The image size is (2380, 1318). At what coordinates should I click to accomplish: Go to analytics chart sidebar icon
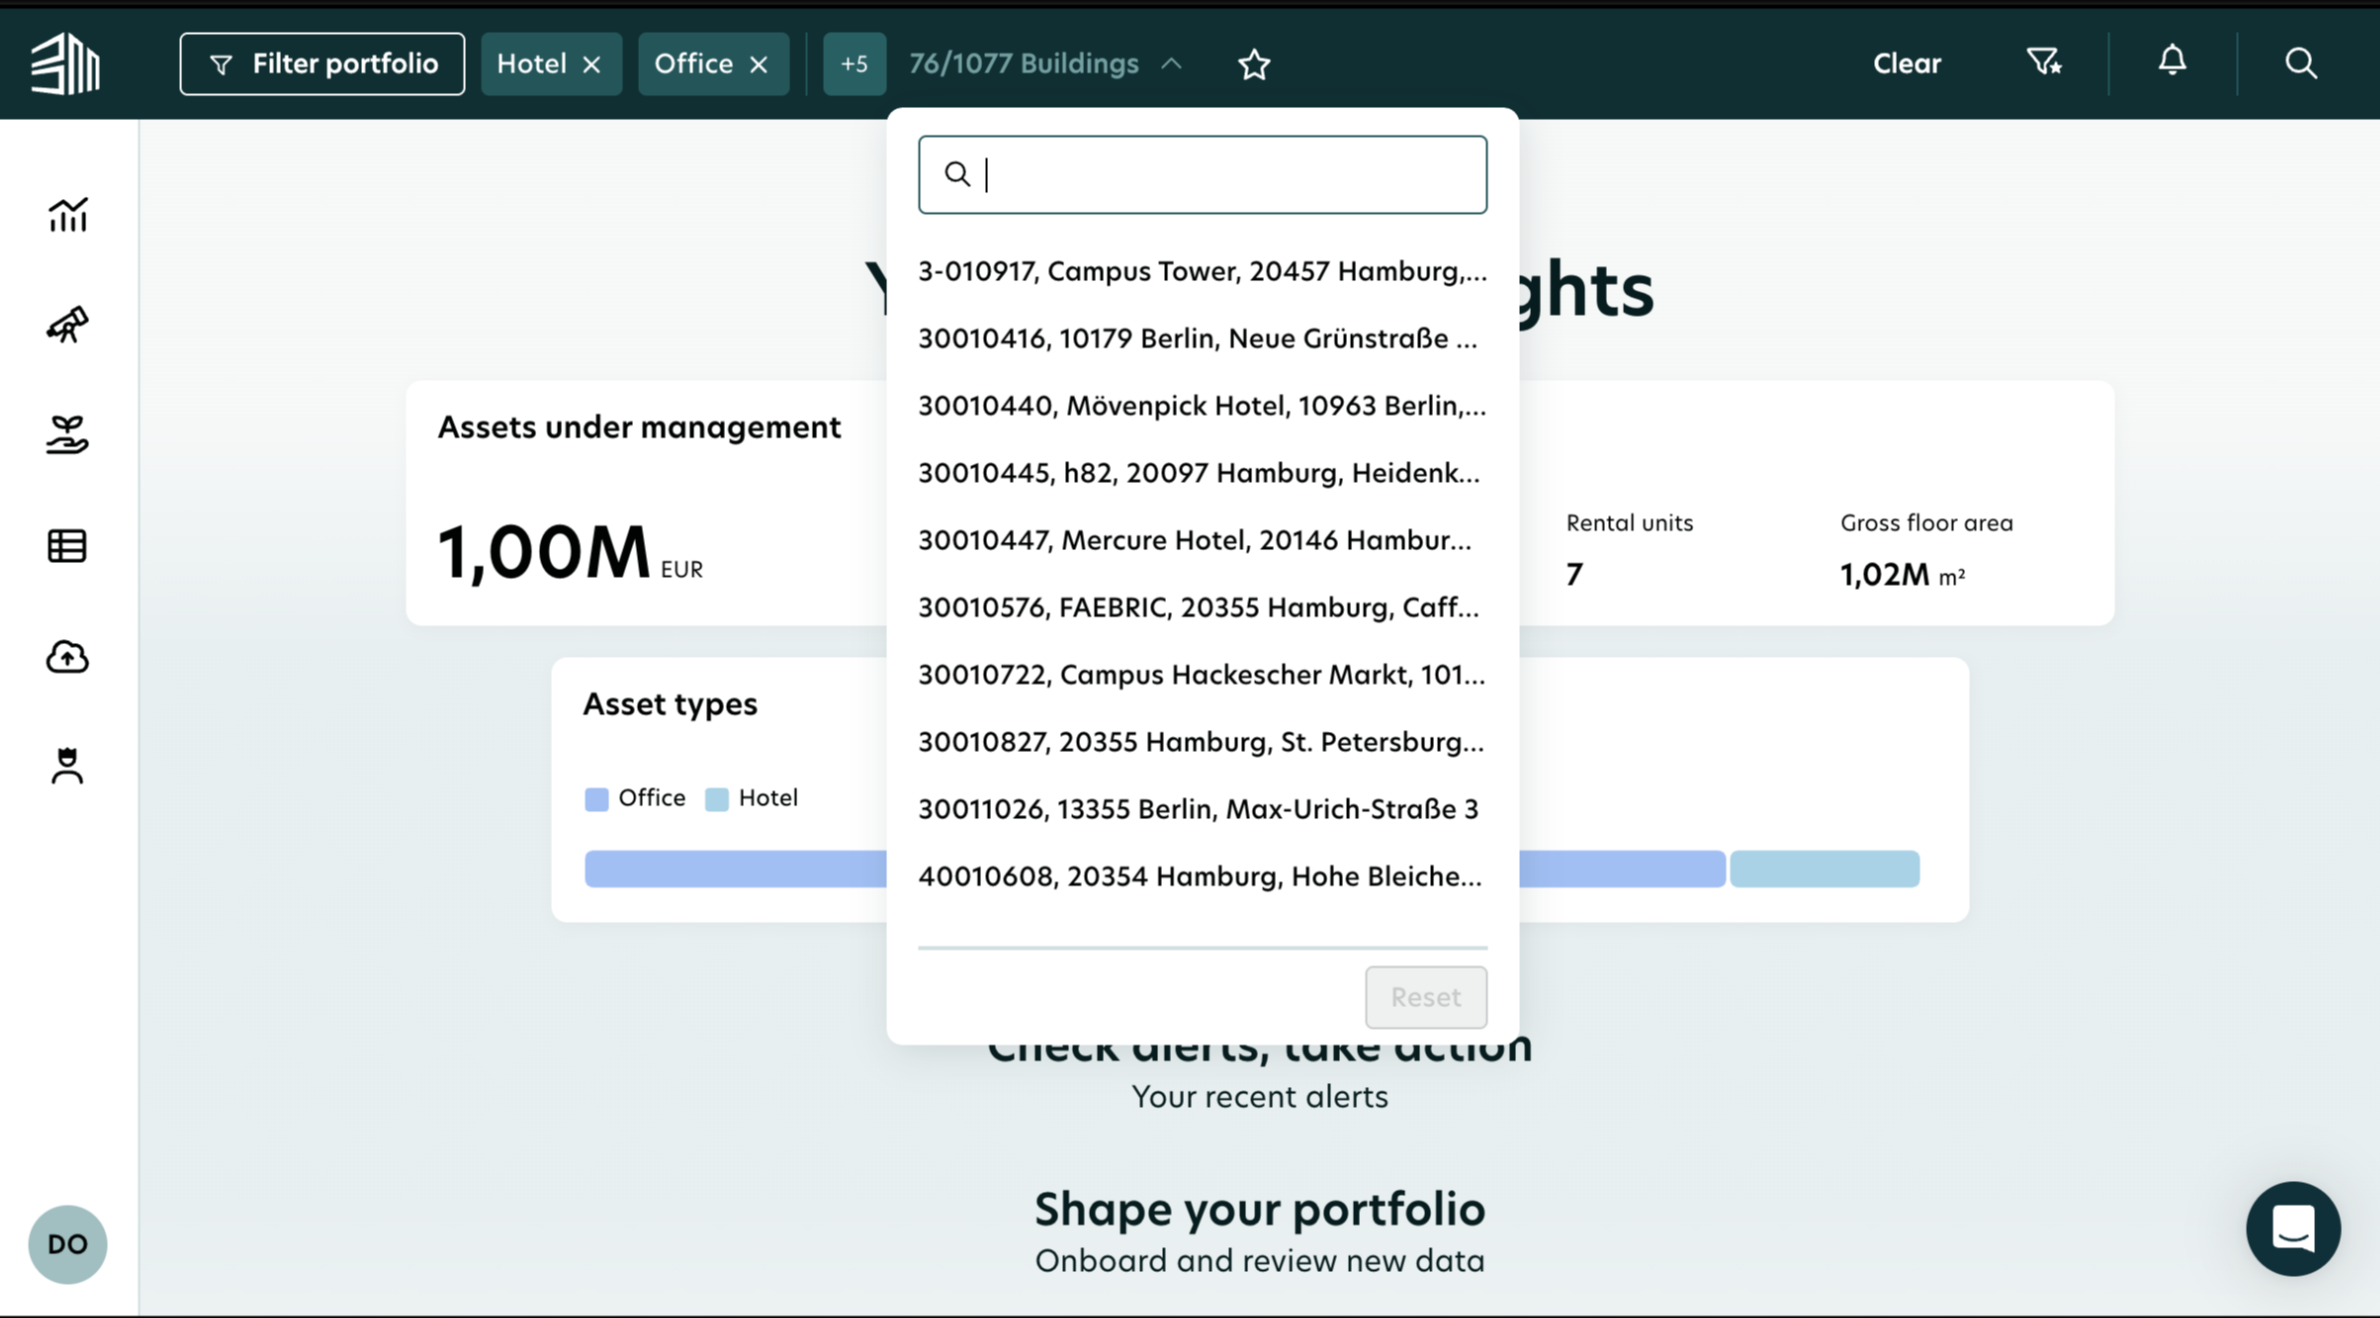point(68,214)
